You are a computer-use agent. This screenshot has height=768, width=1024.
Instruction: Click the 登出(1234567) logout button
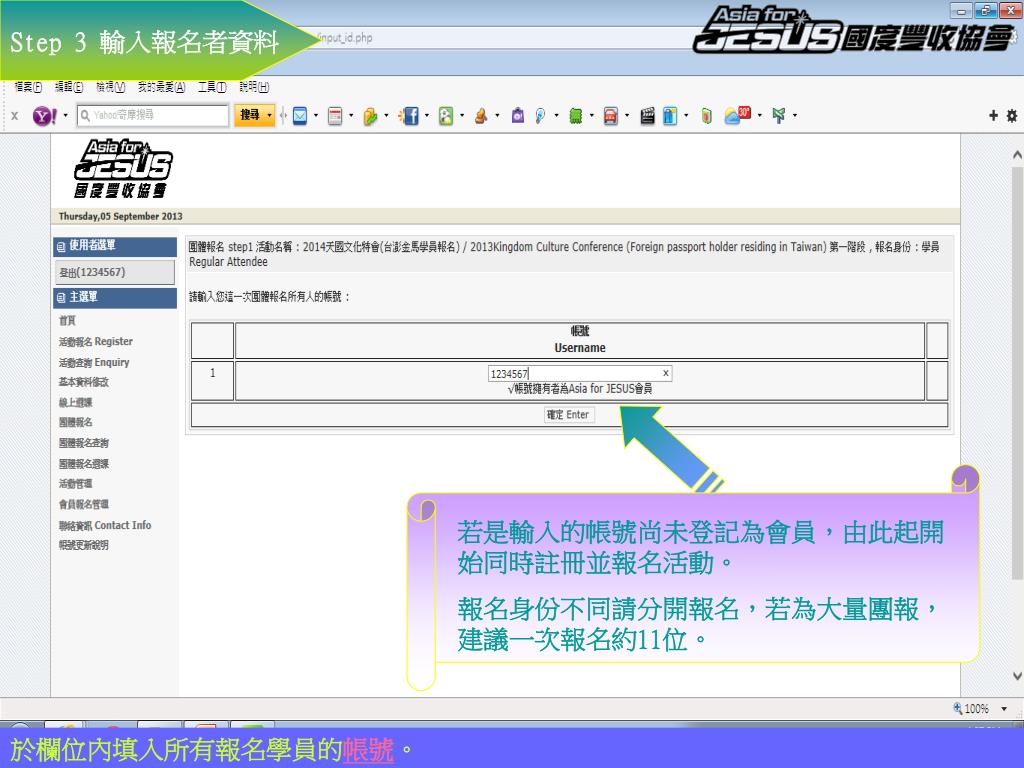coord(115,272)
